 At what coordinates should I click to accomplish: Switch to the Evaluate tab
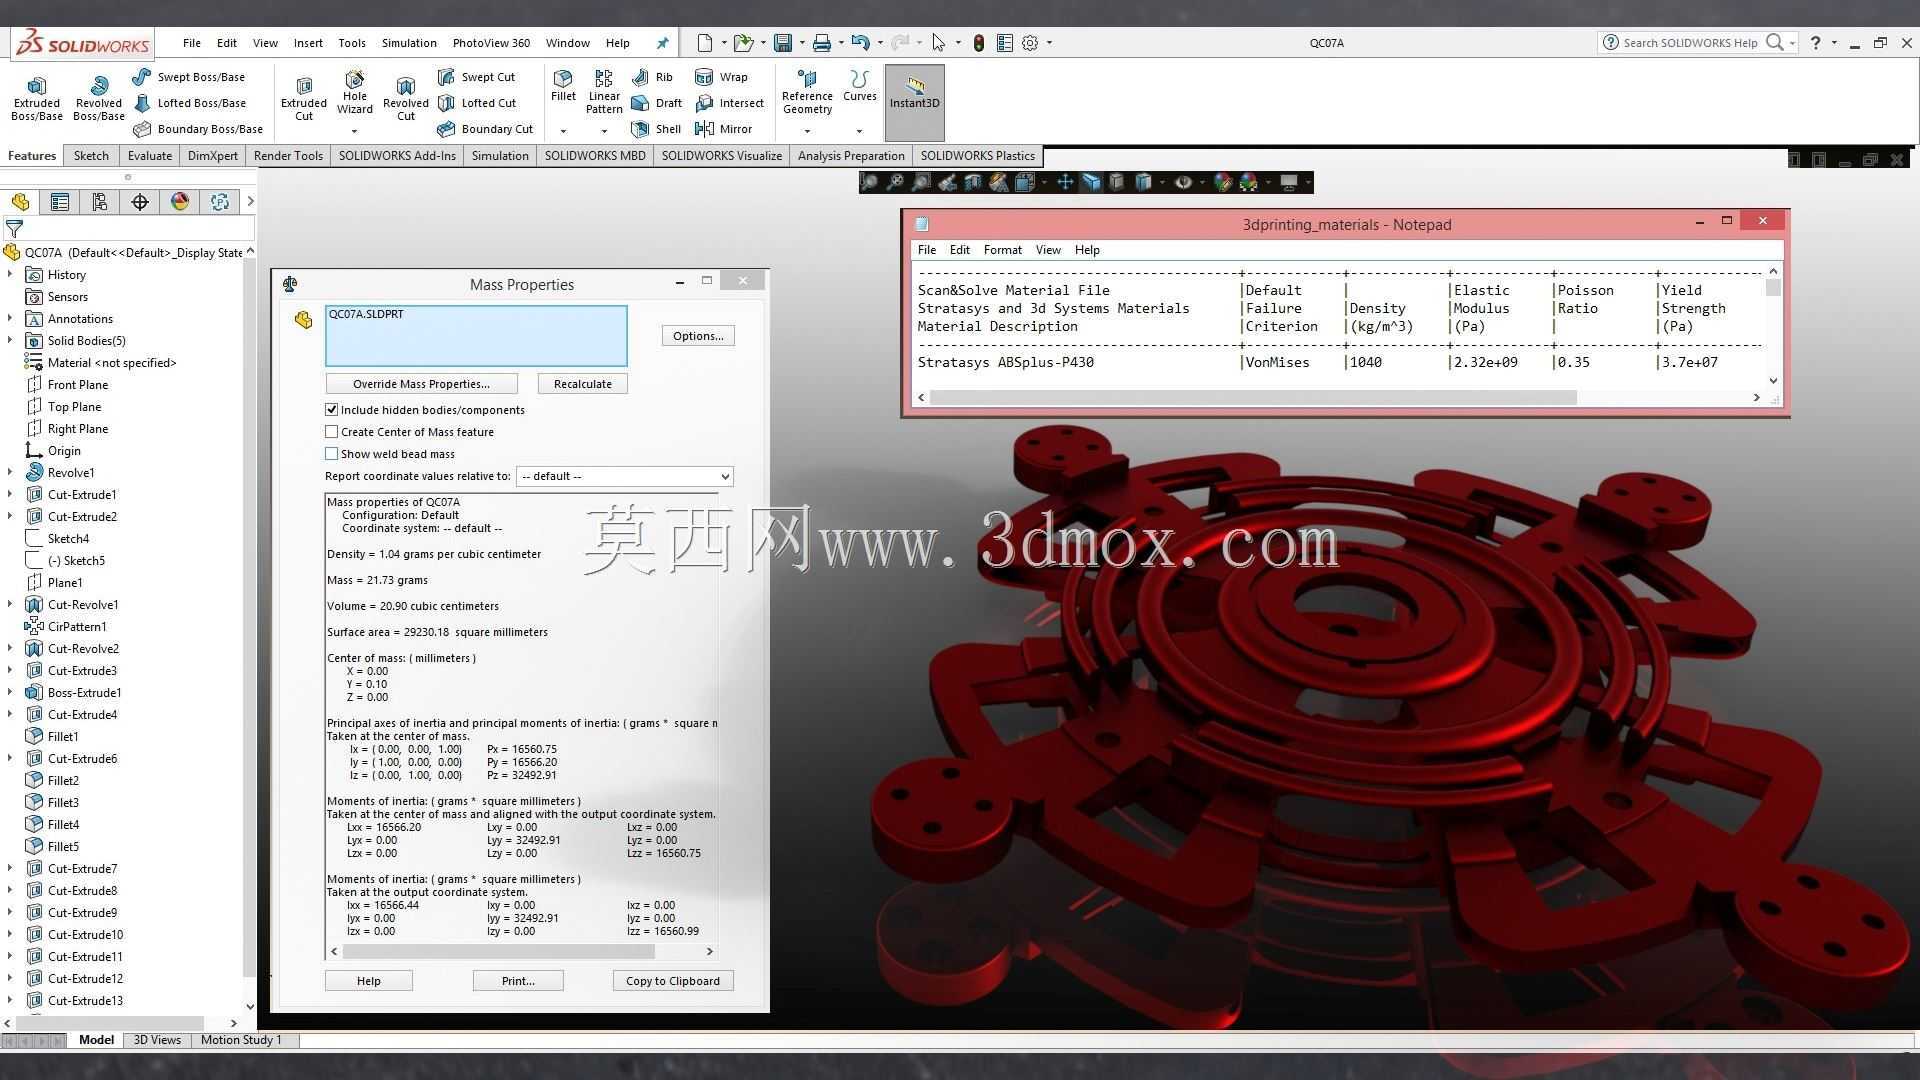click(x=150, y=156)
